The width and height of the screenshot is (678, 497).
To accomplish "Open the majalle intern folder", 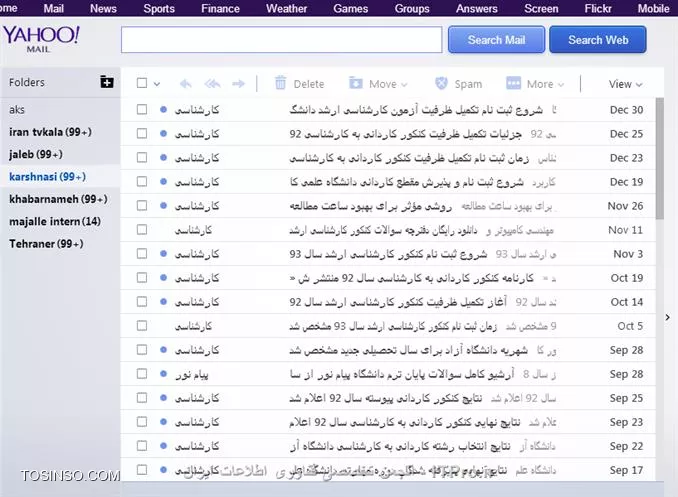I will click(55, 221).
